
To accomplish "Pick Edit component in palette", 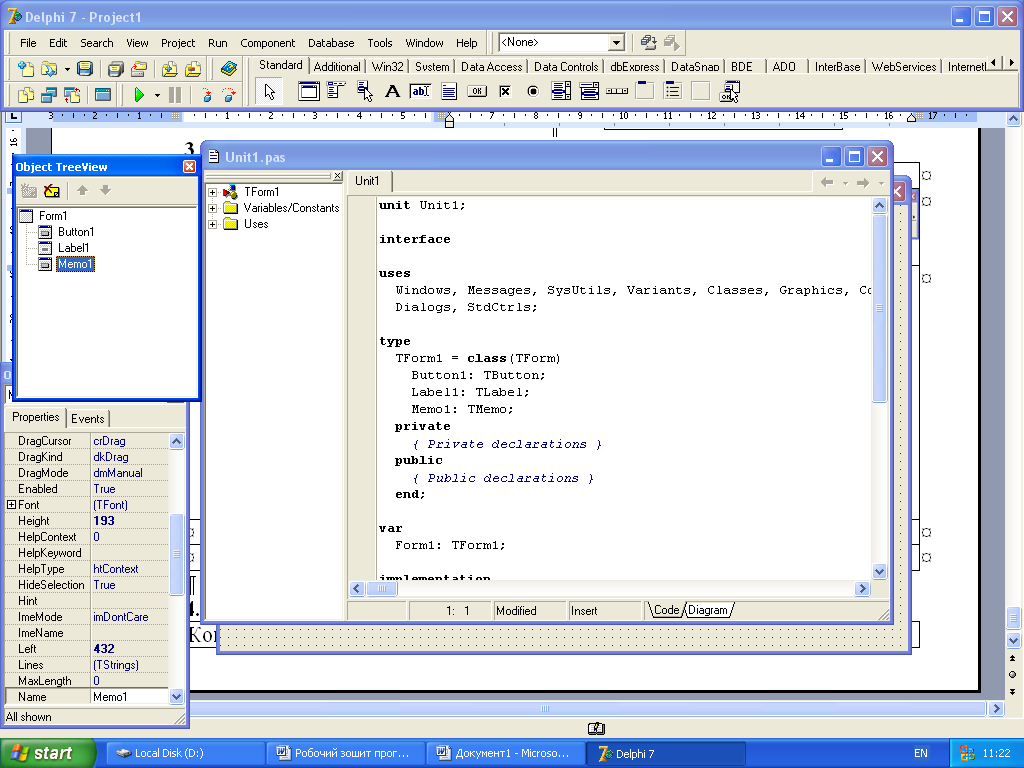I will 420,91.
